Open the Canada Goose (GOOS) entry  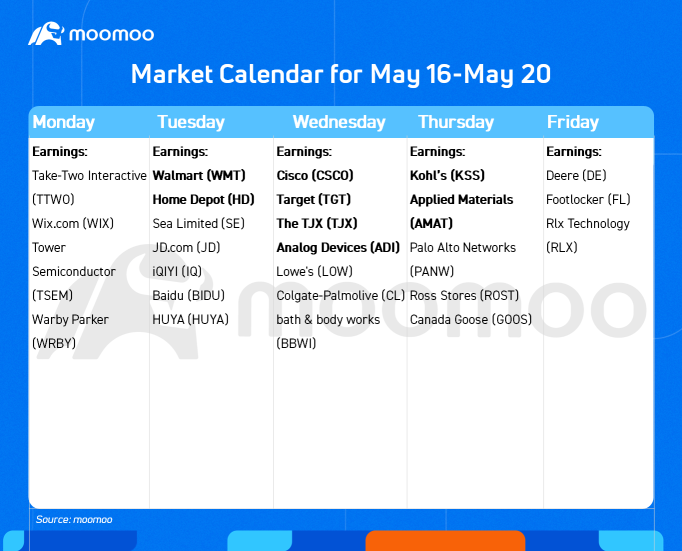(471, 320)
